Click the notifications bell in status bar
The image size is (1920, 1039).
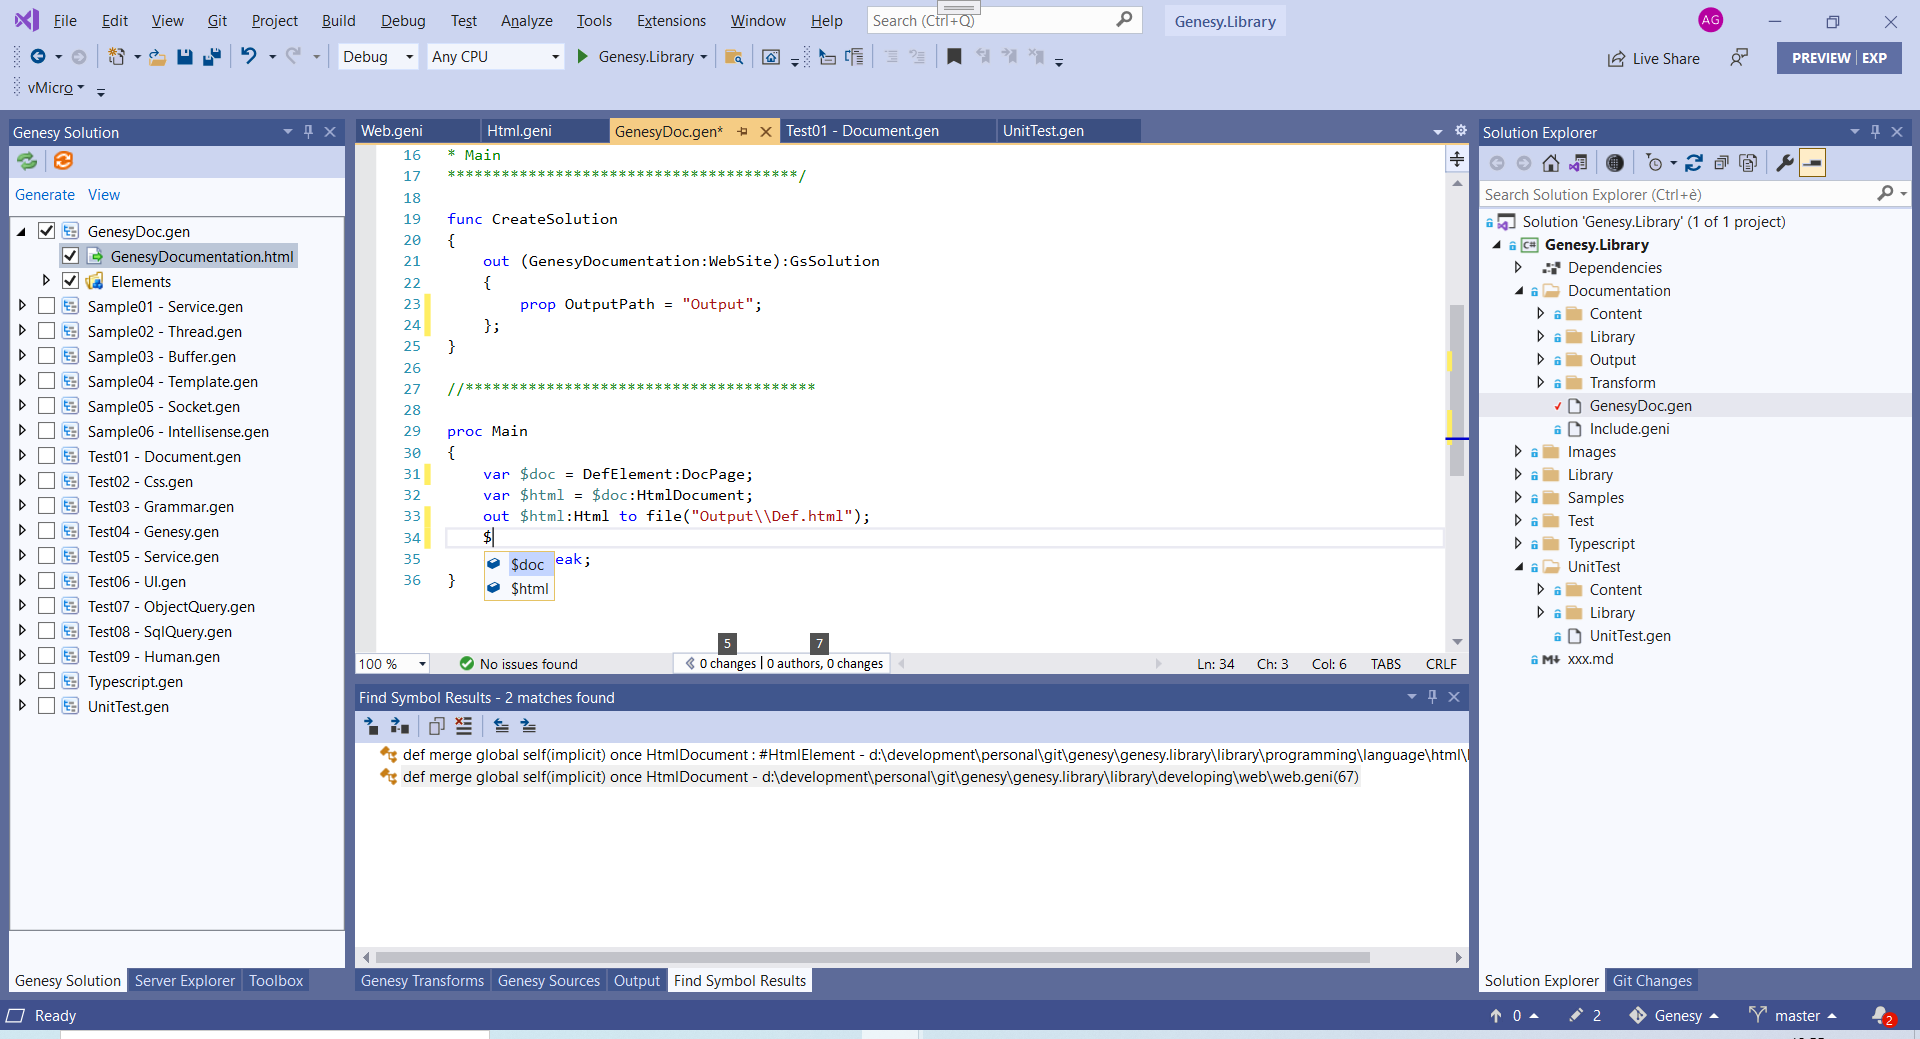tap(1882, 1015)
